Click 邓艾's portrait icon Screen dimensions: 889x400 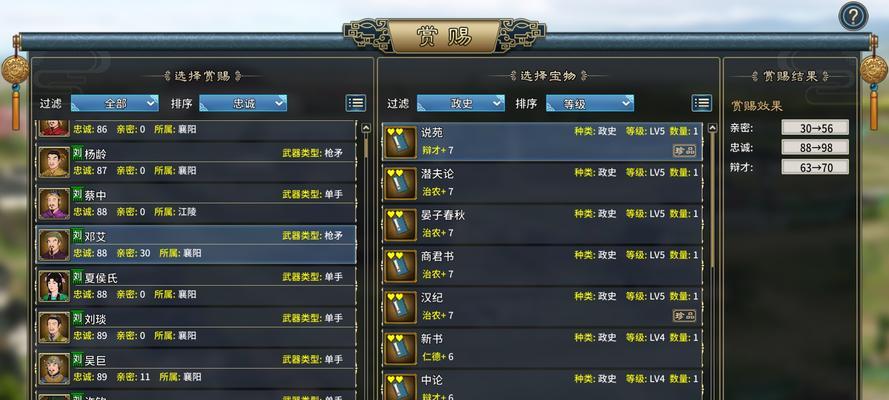[54, 245]
